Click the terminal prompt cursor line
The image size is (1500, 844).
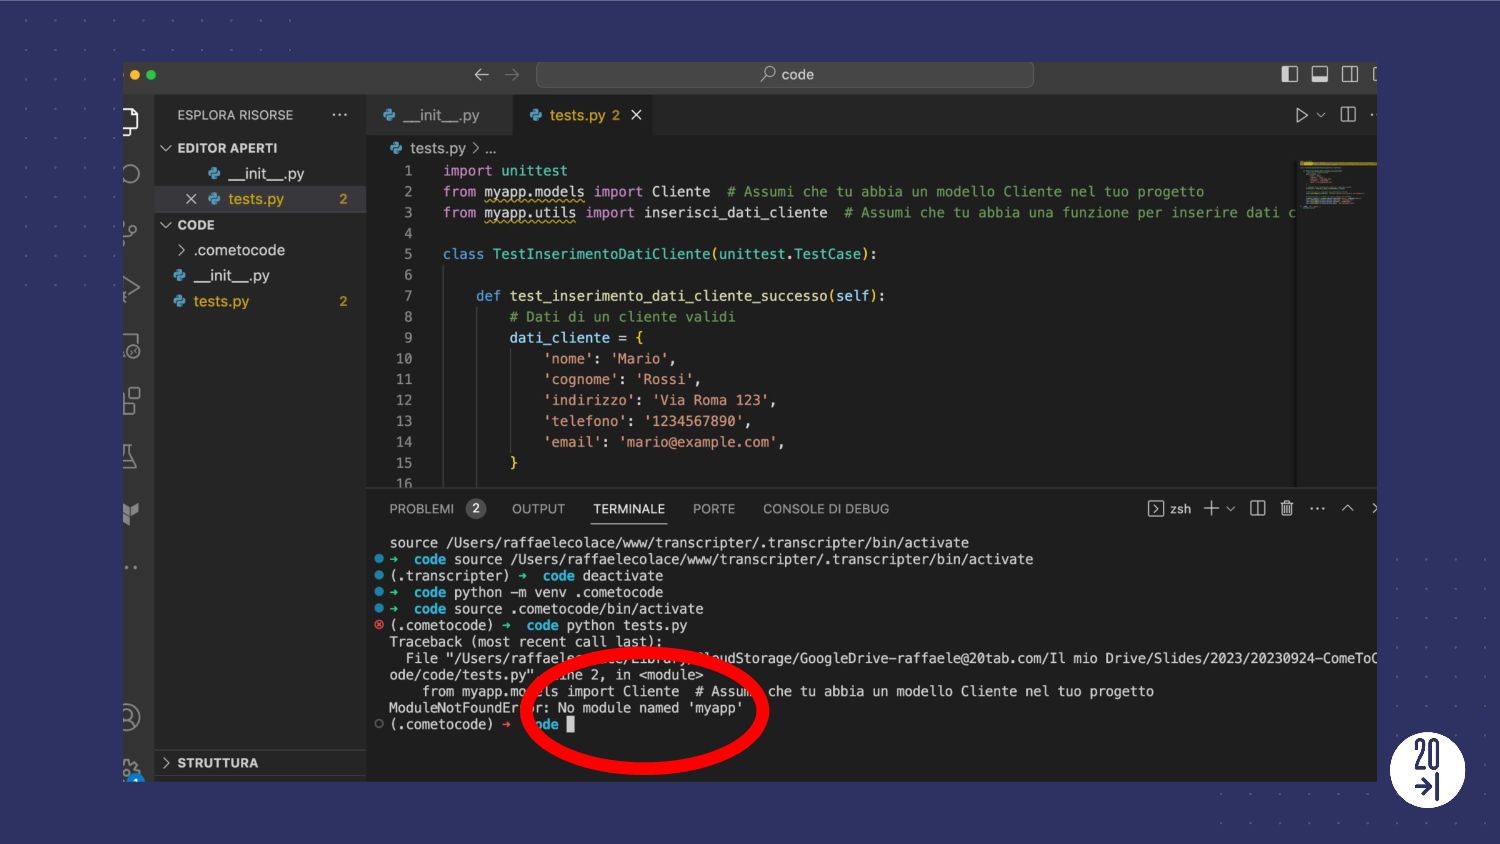click(x=571, y=725)
